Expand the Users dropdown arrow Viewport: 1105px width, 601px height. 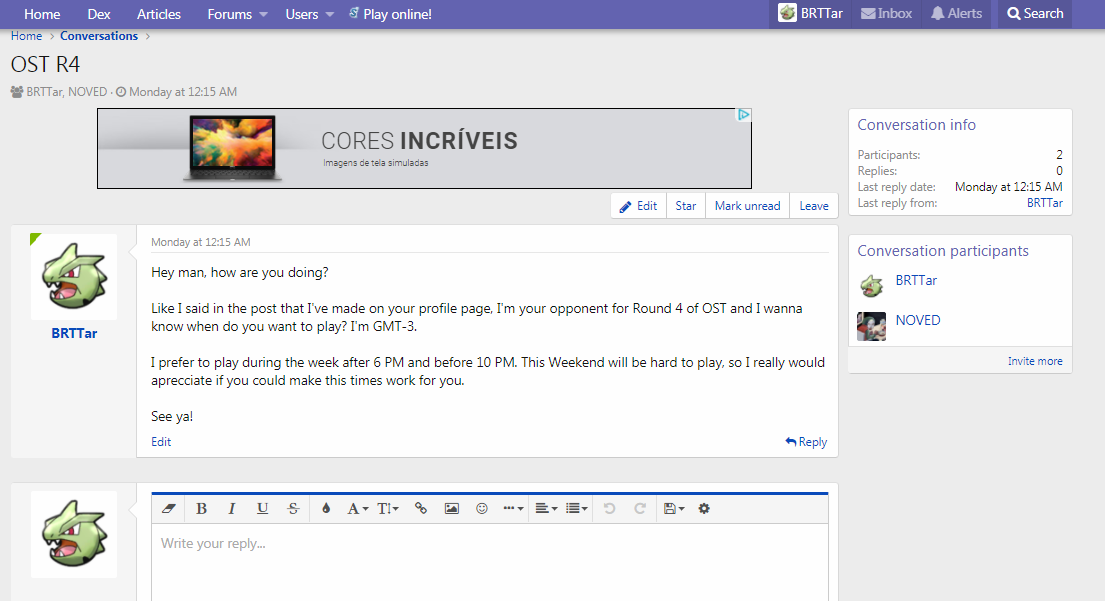click(329, 14)
